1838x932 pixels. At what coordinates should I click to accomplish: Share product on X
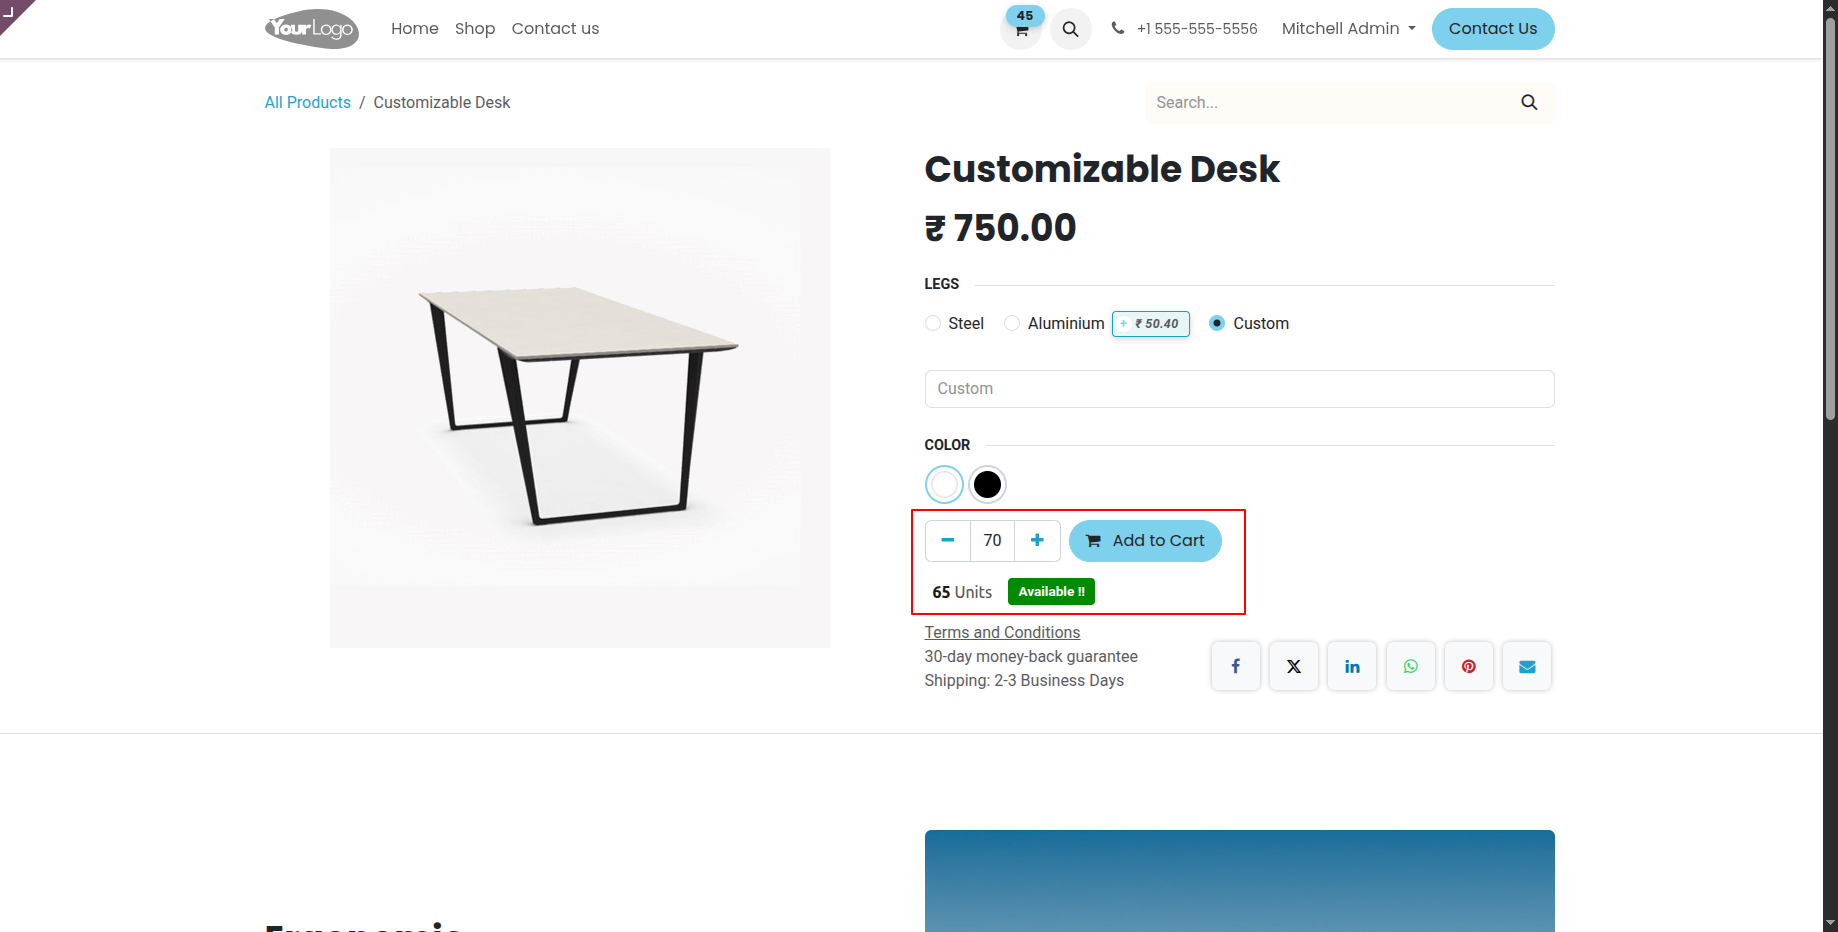(1294, 666)
